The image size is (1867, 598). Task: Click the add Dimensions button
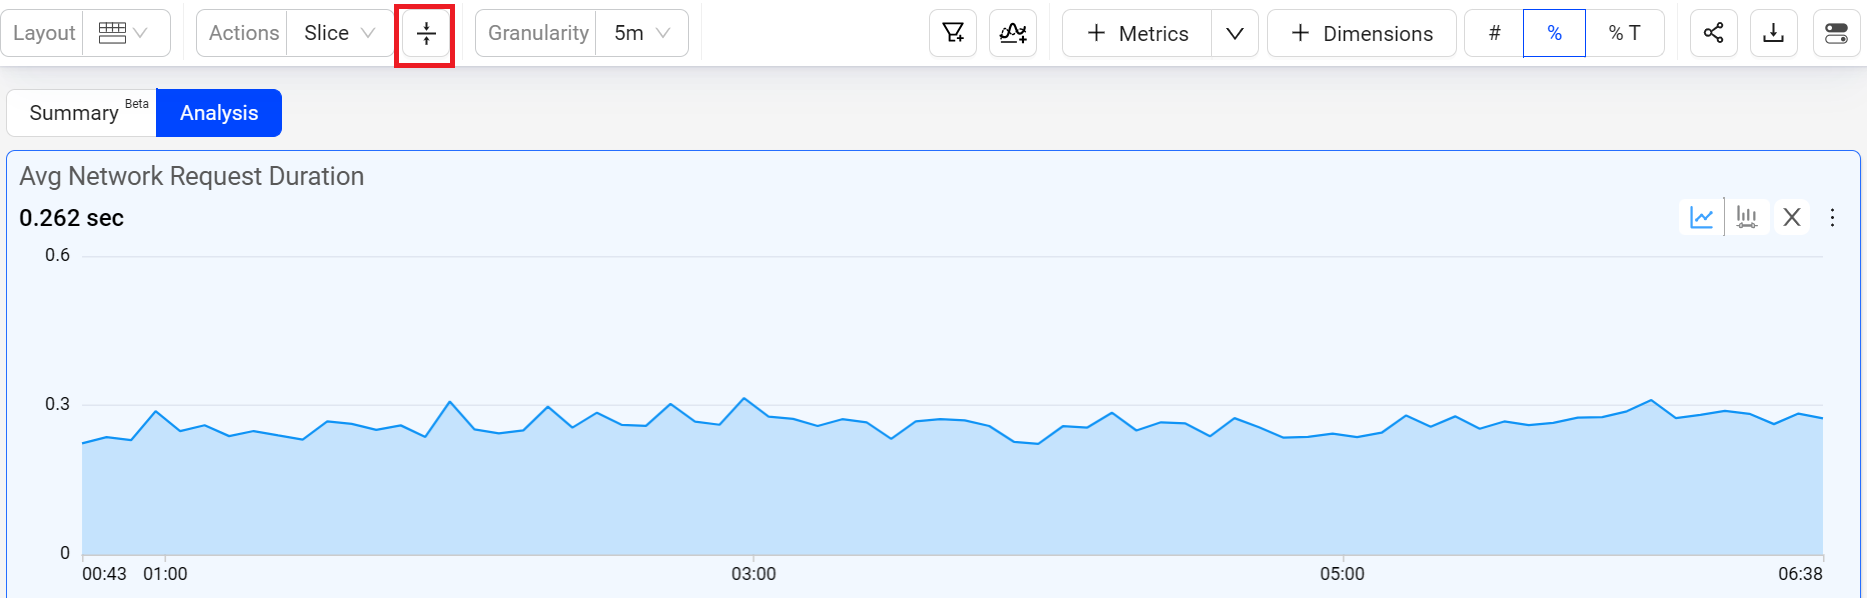1361,33
